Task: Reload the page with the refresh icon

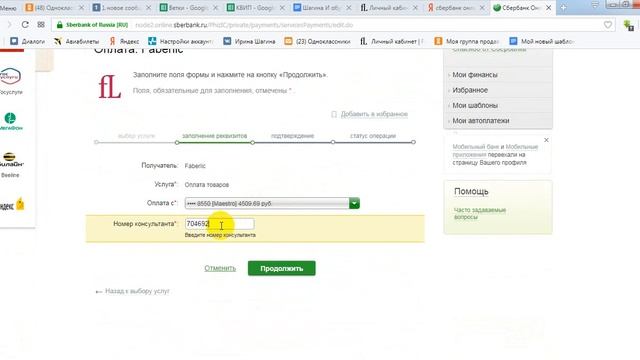Action: (25, 25)
